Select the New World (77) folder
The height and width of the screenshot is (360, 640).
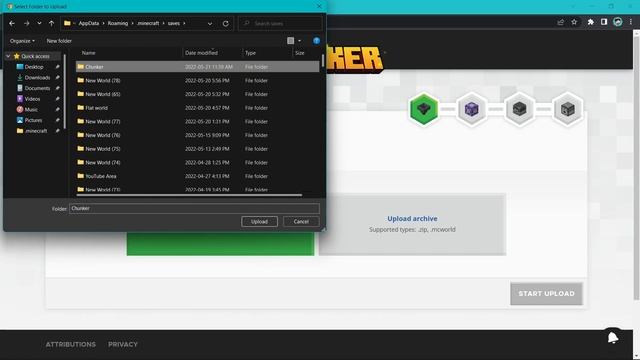(198, 122)
